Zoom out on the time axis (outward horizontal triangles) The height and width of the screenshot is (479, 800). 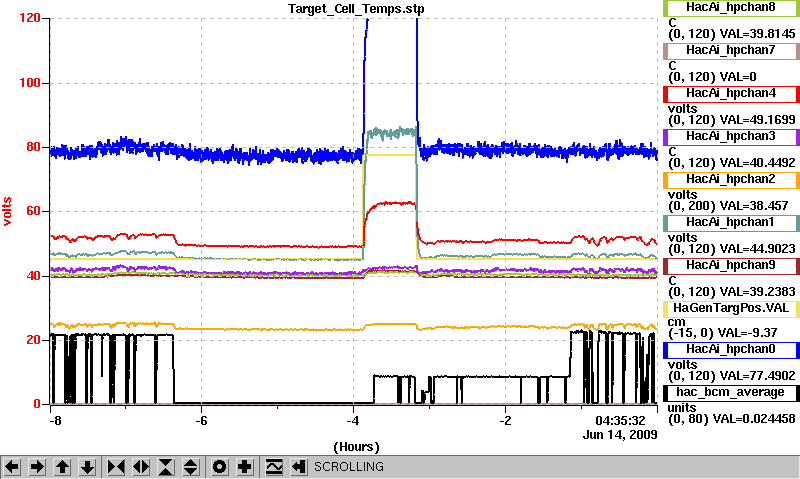[x=141, y=467]
